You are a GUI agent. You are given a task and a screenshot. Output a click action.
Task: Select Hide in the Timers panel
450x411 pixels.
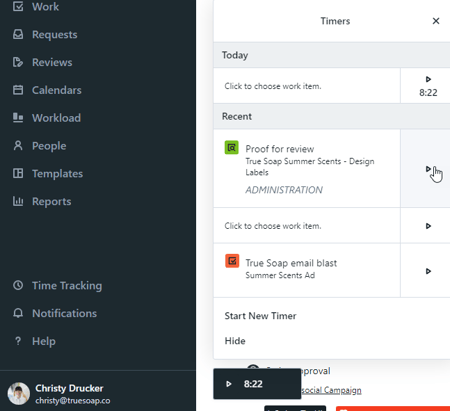235,341
